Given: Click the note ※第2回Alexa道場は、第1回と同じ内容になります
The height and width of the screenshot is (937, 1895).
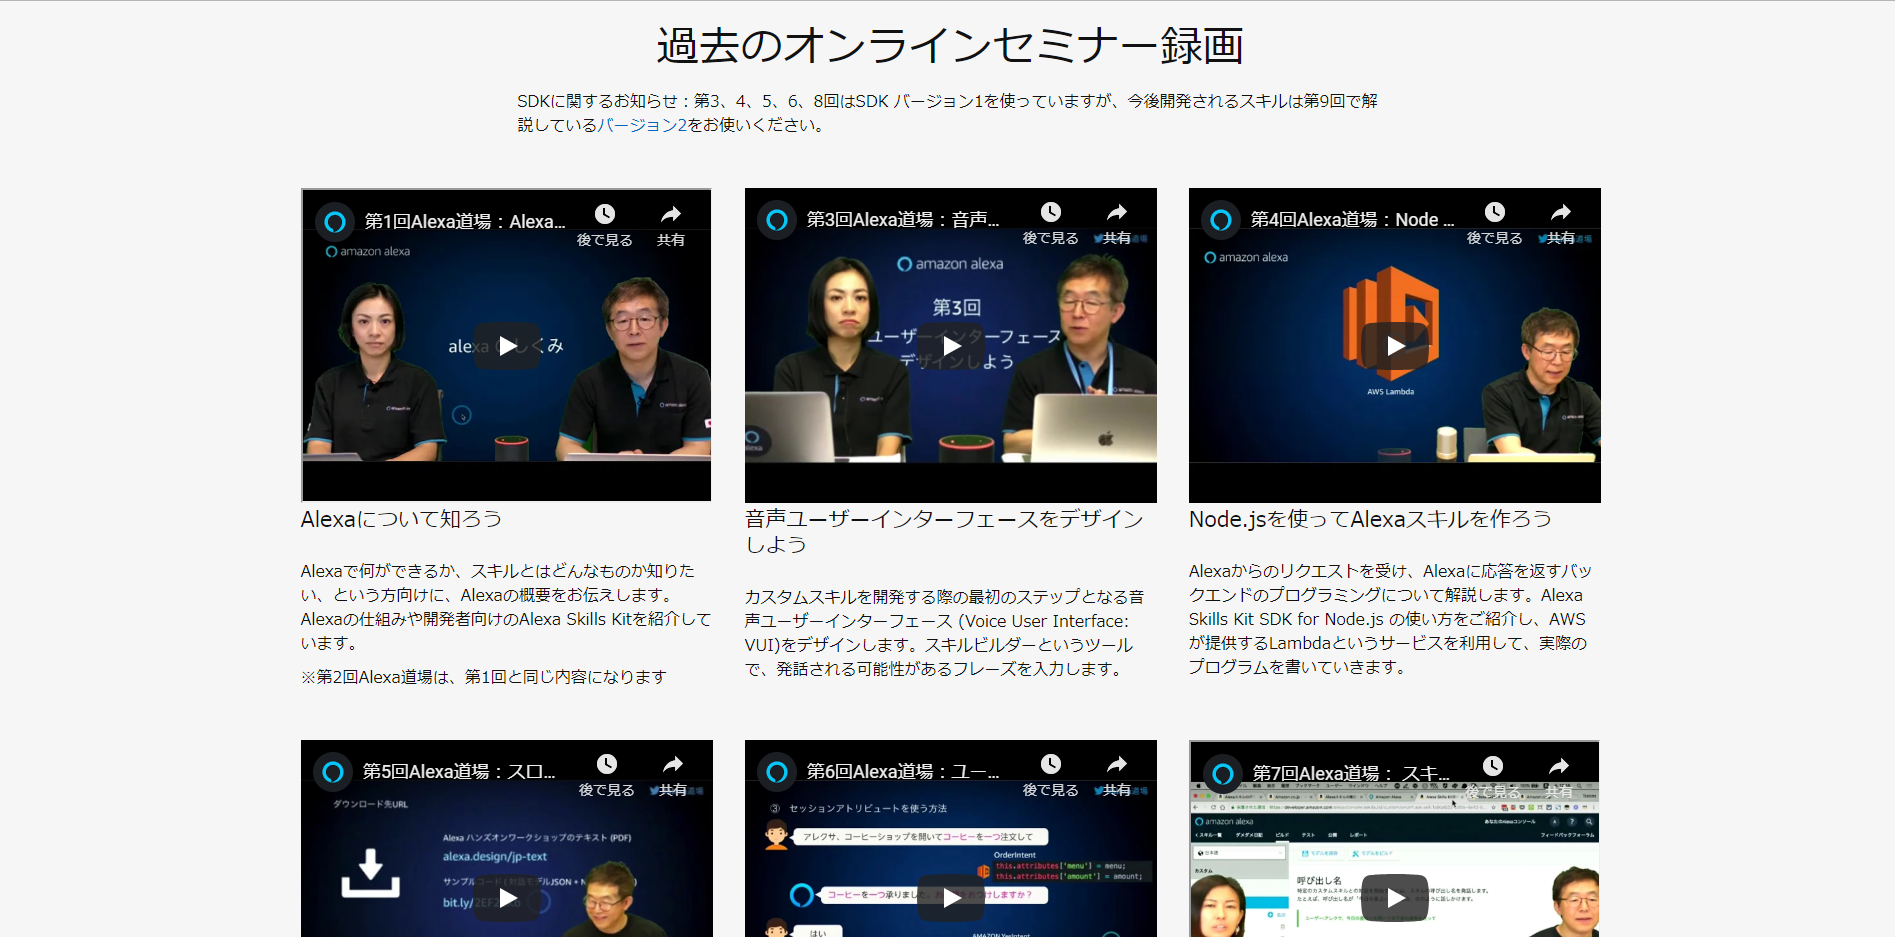Looking at the screenshot, I should (484, 677).
